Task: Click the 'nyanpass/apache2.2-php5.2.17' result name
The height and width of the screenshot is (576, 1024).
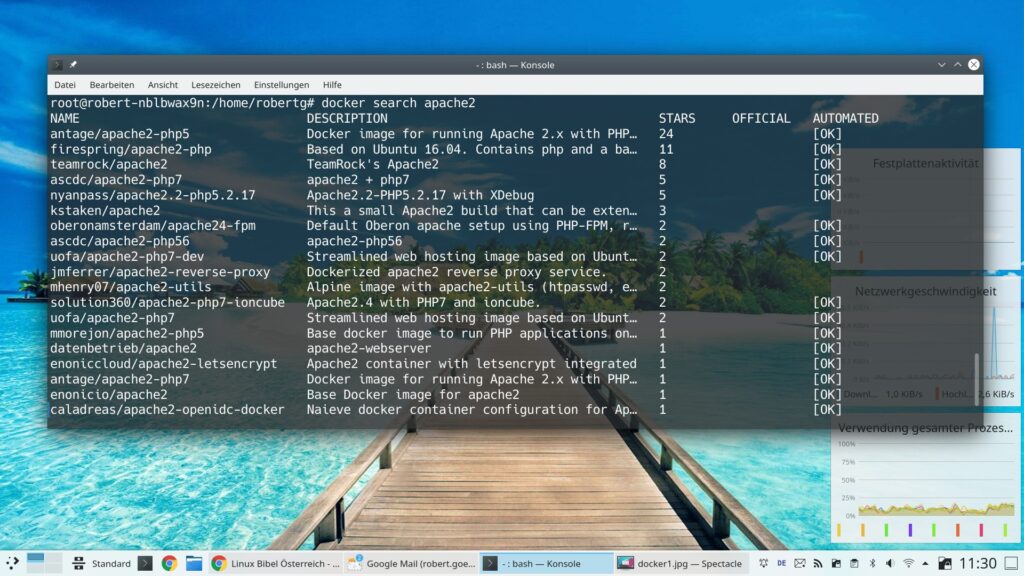Action: click(153, 195)
